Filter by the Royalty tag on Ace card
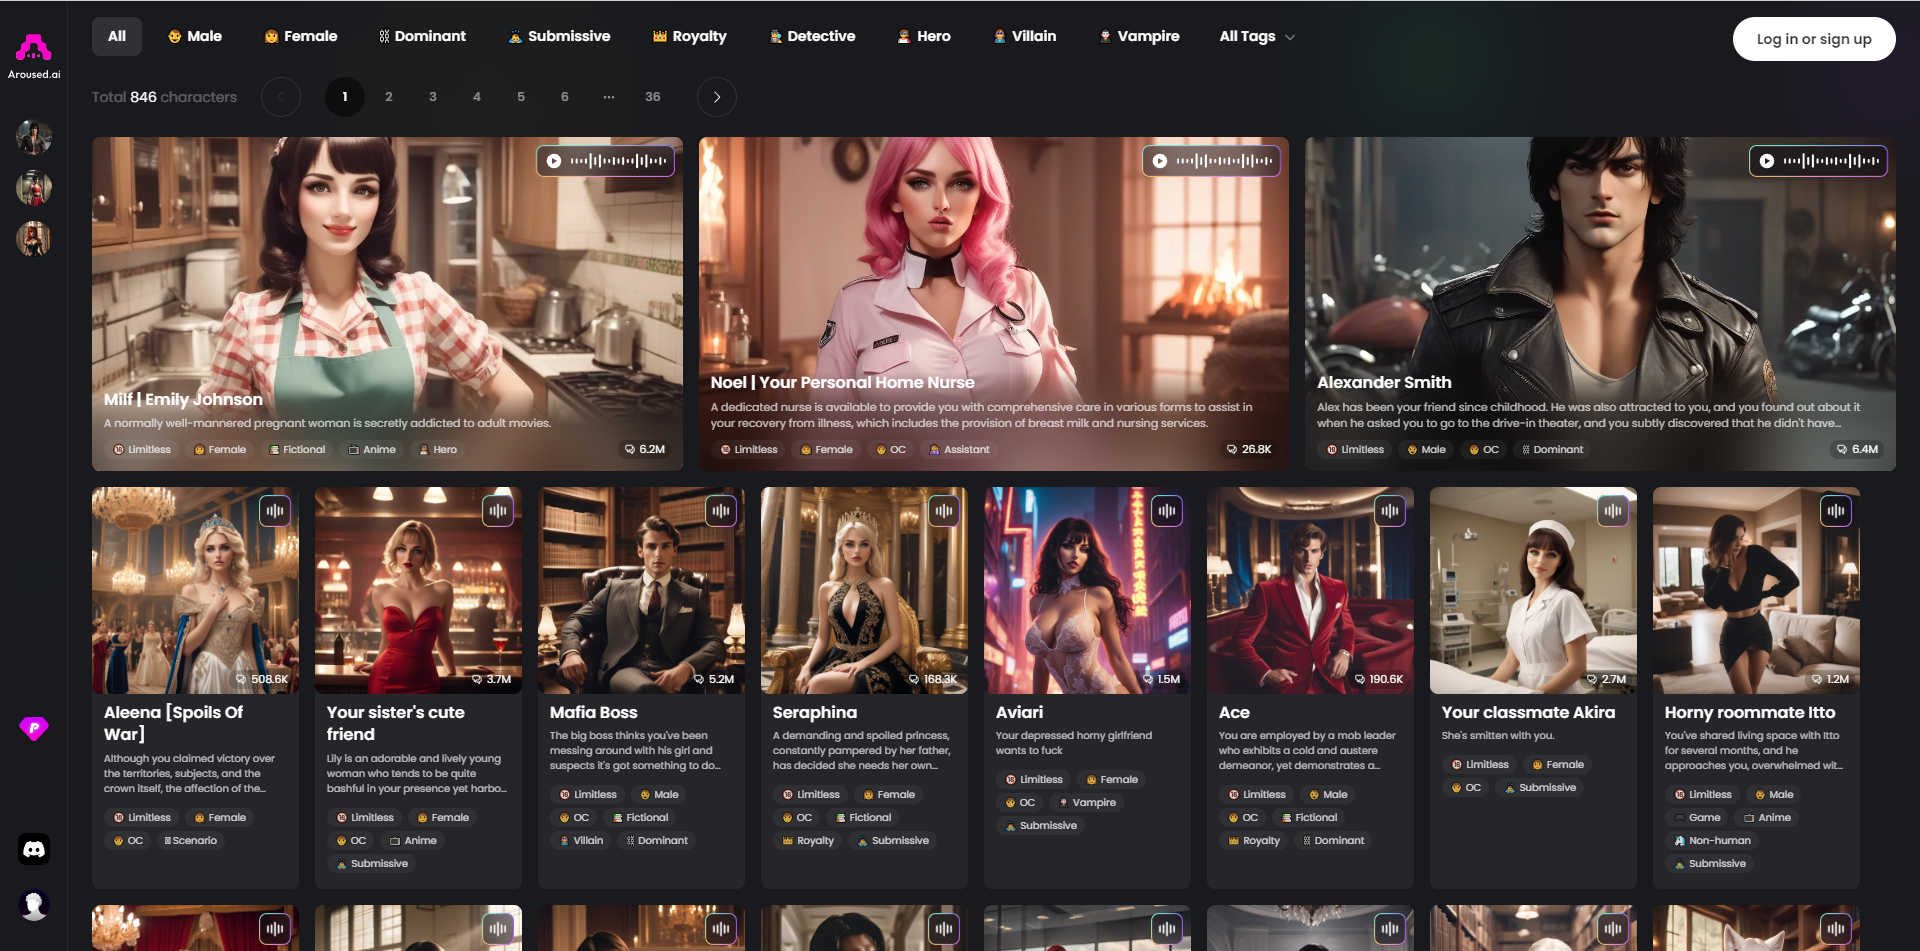Viewport: 1920px width, 951px height. [1254, 841]
